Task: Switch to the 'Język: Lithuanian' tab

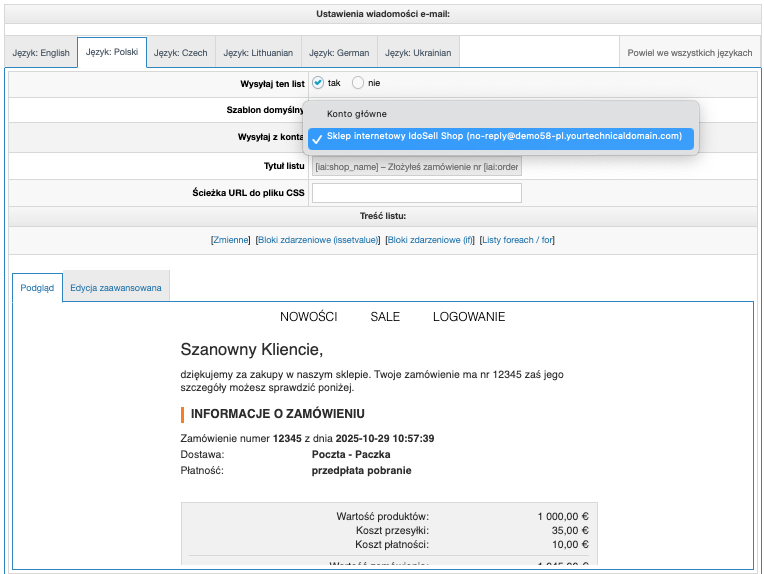Action: coord(258,53)
